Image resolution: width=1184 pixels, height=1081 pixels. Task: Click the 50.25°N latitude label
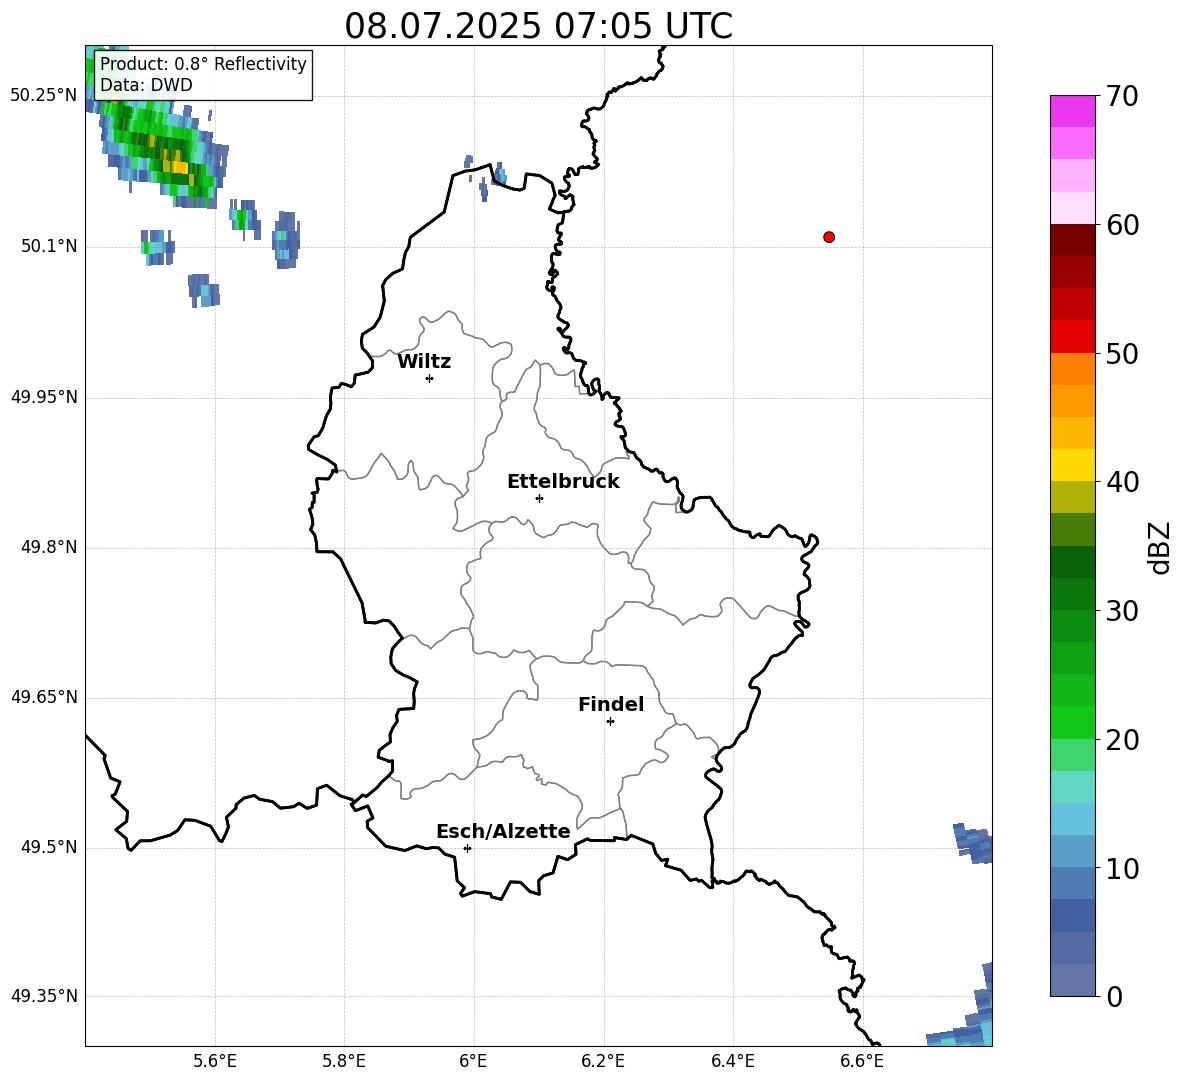(44, 96)
